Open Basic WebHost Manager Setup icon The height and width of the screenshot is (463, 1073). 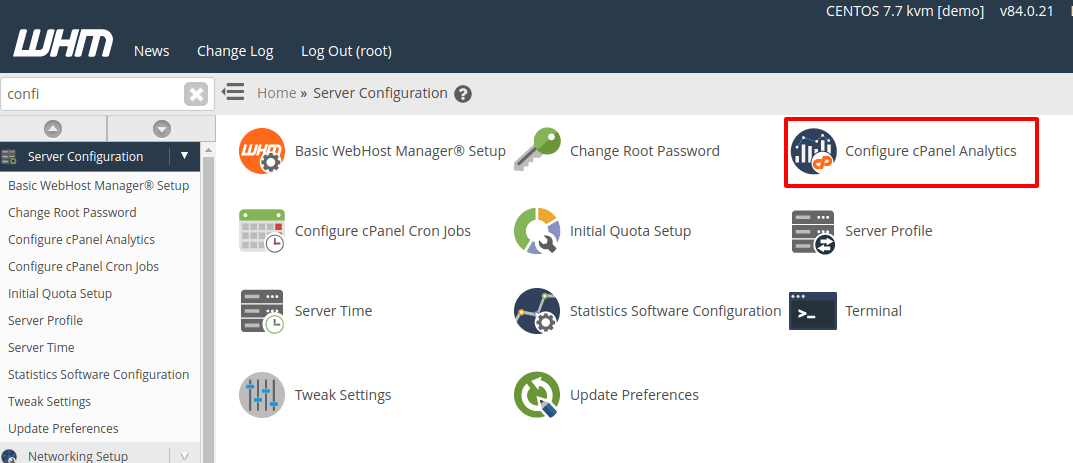point(261,151)
